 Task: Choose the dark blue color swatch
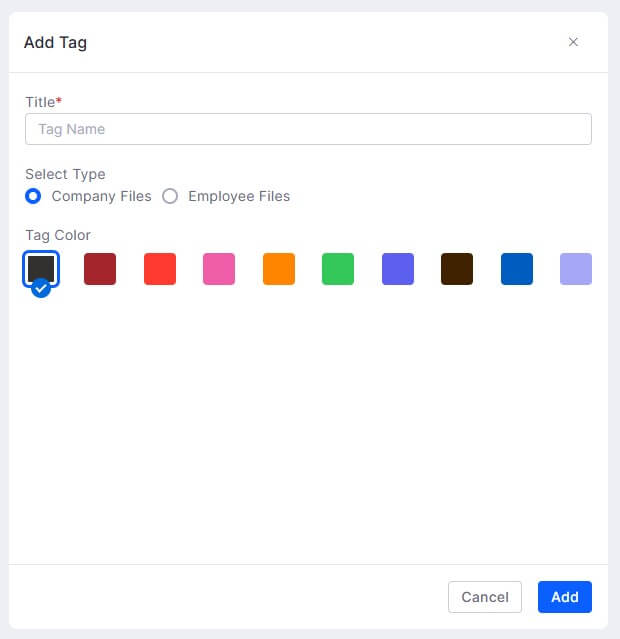pos(517,269)
